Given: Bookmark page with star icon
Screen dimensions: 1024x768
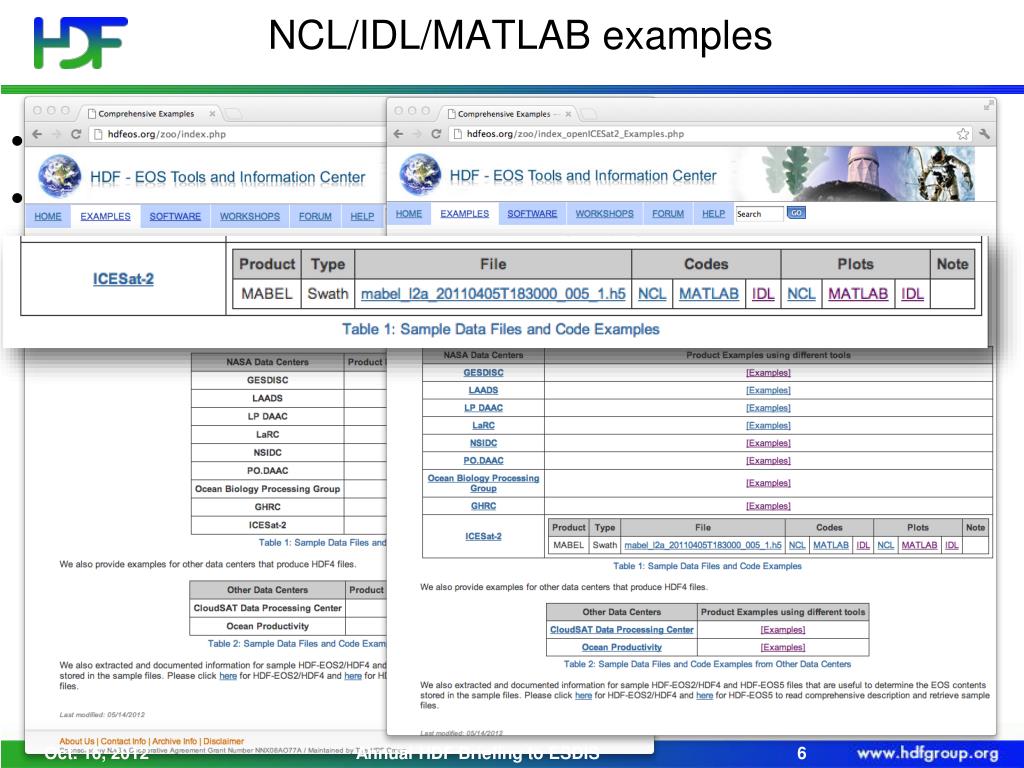Looking at the screenshot, I should click(x=963, y=134).
